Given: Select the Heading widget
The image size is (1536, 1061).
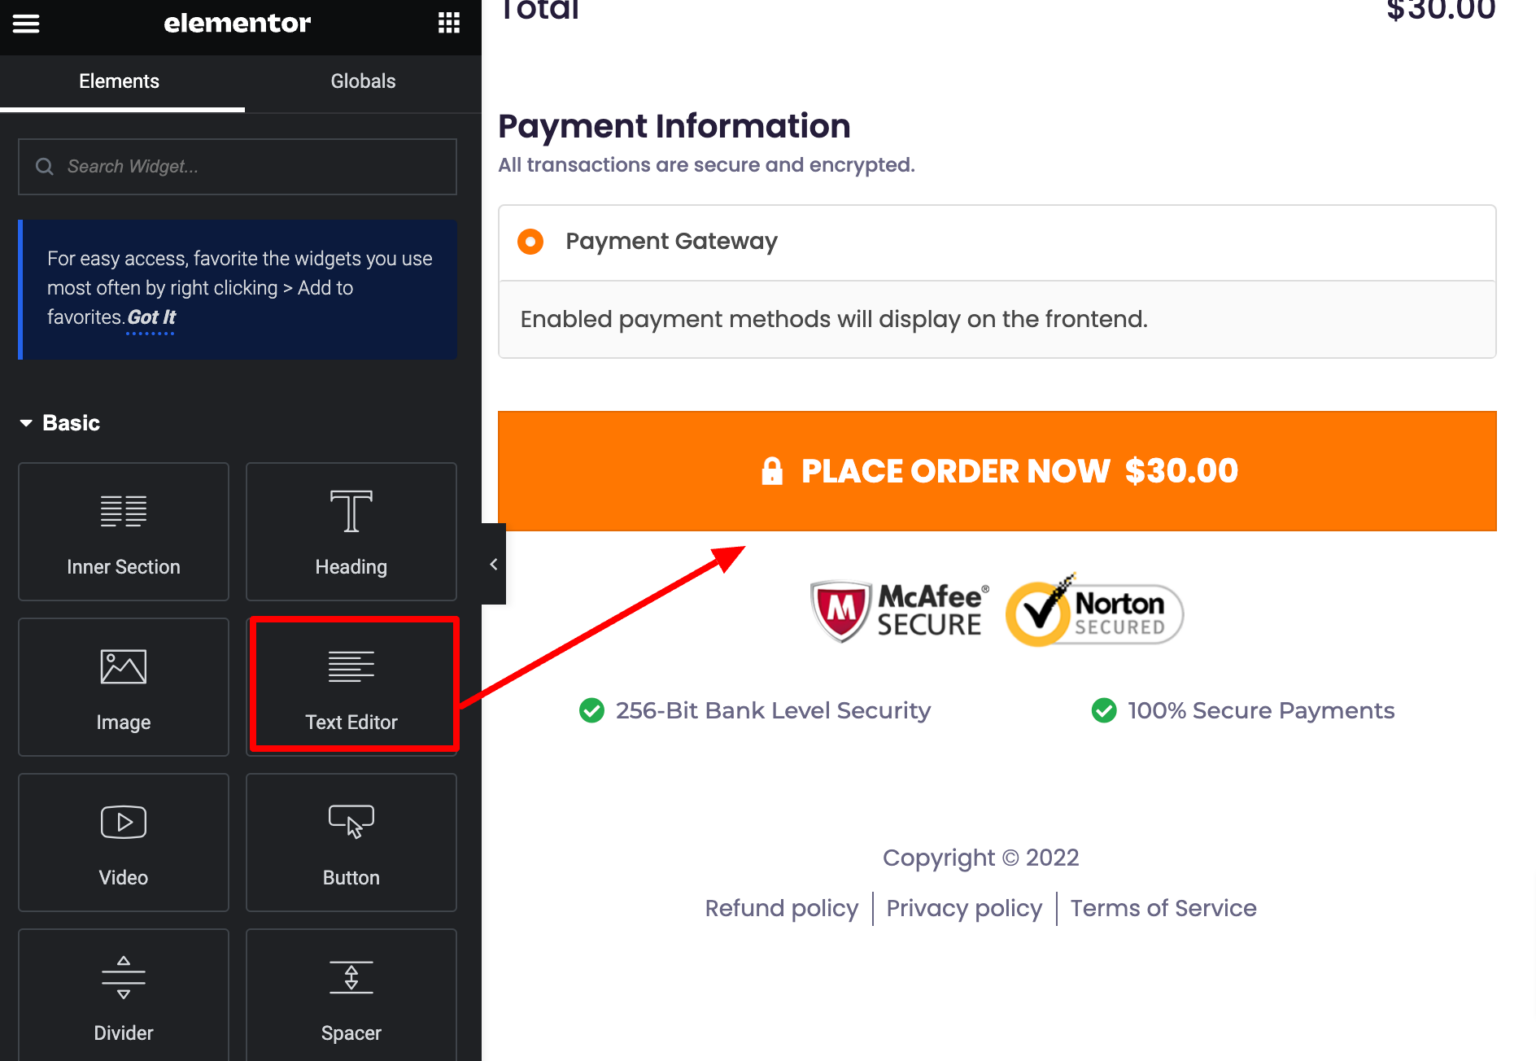Looking at the screenshot, I should 350,531.
